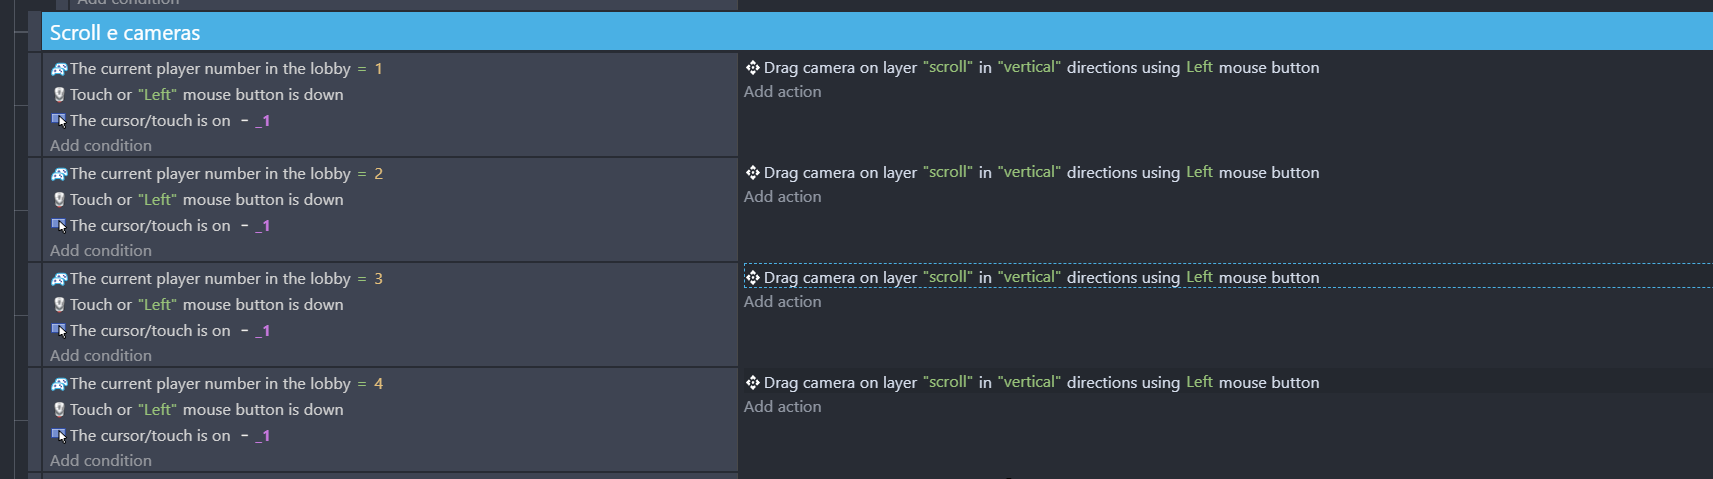
Task: Edit the player number value 2 in the lobby condition
Action: pyautogui.click(x=378, y=174)
